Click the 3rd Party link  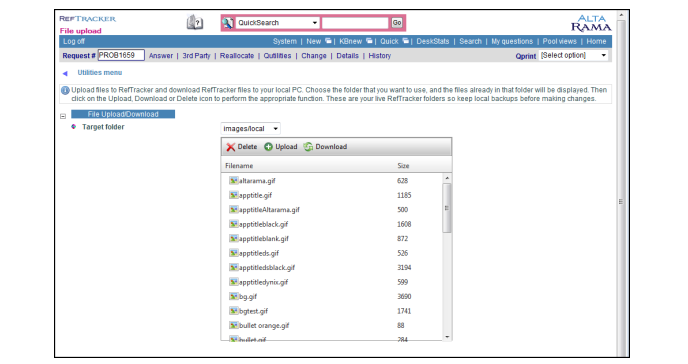[196, 56]
